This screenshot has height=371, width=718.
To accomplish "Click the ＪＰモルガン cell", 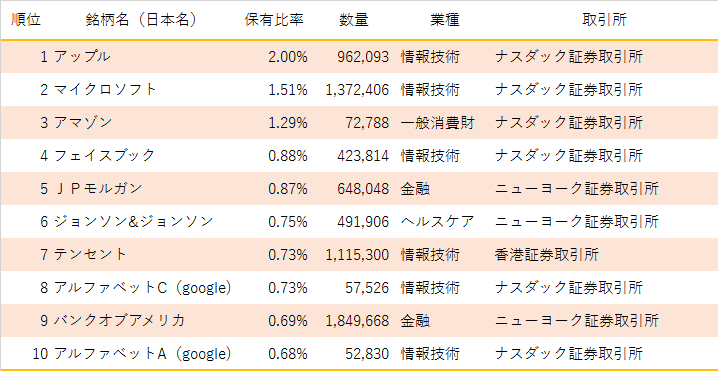I will click(98, 189).
